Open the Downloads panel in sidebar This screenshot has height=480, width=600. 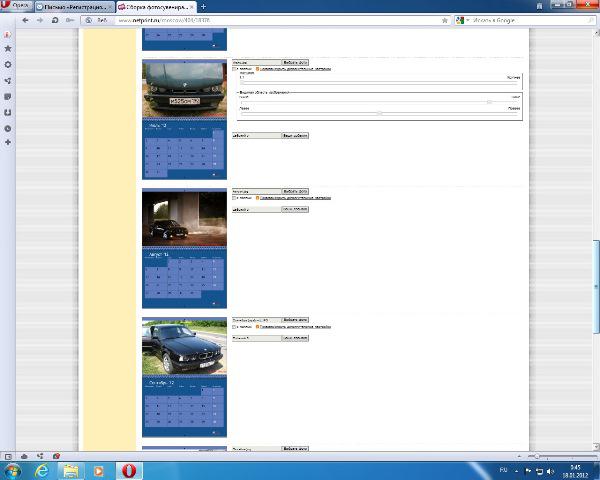coord(8,113)
